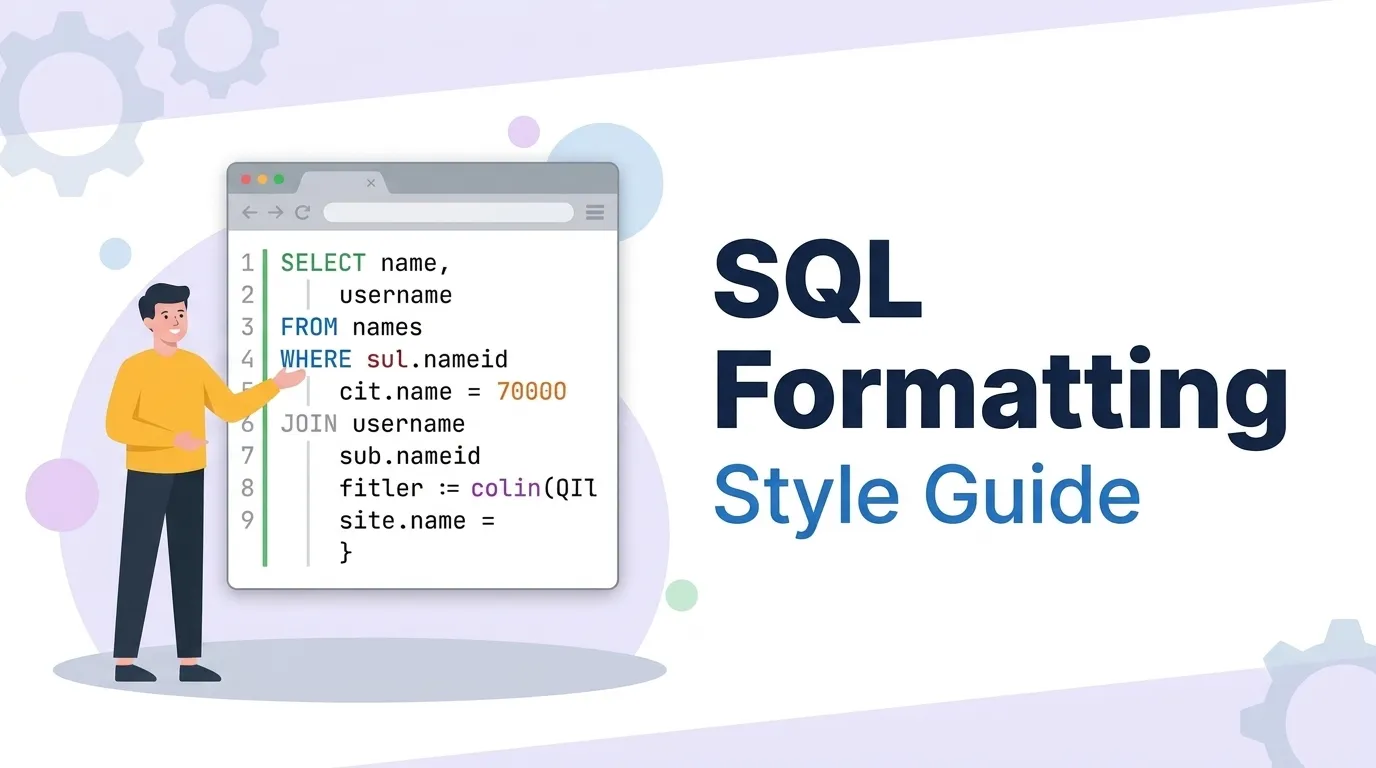The height and width of the screenshot is (768, 1376).
Task: Click the empty browser address bar
Action: [448, 212]
